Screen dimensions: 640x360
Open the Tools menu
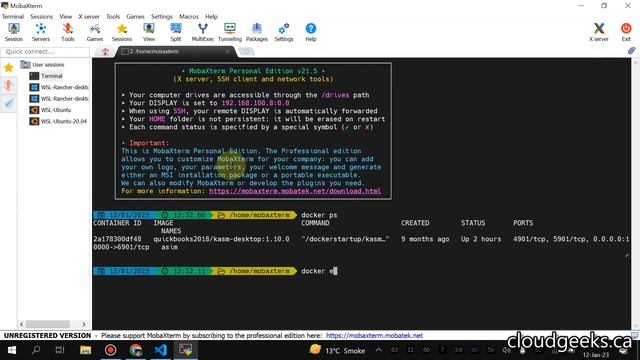click(x=113, y=16)
